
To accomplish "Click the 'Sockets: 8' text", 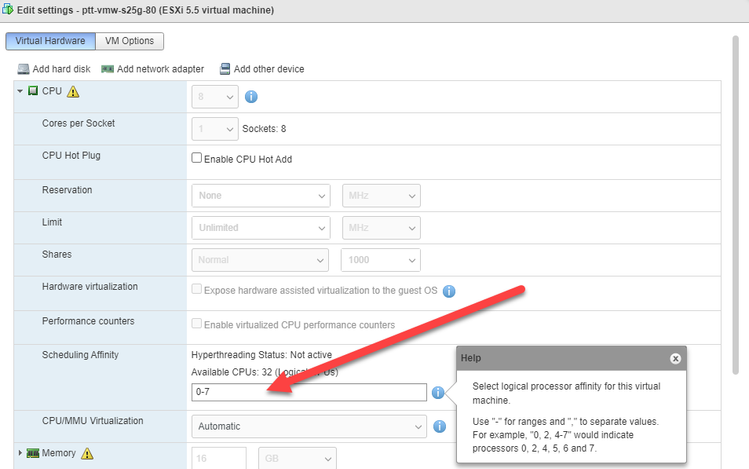I will 264,129.
